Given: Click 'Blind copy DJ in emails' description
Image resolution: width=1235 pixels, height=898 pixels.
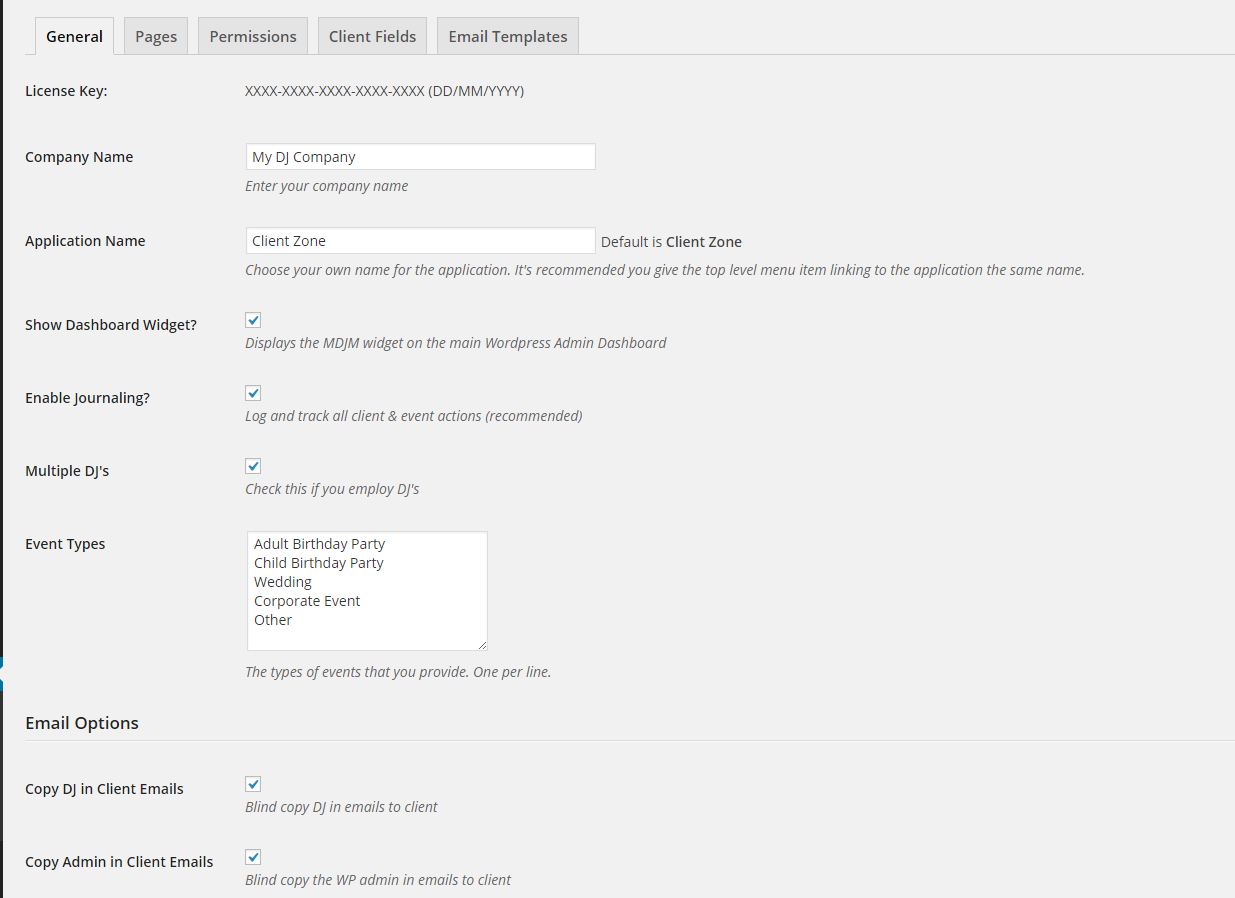Looking at the screenshot, I should pos(341,807).
